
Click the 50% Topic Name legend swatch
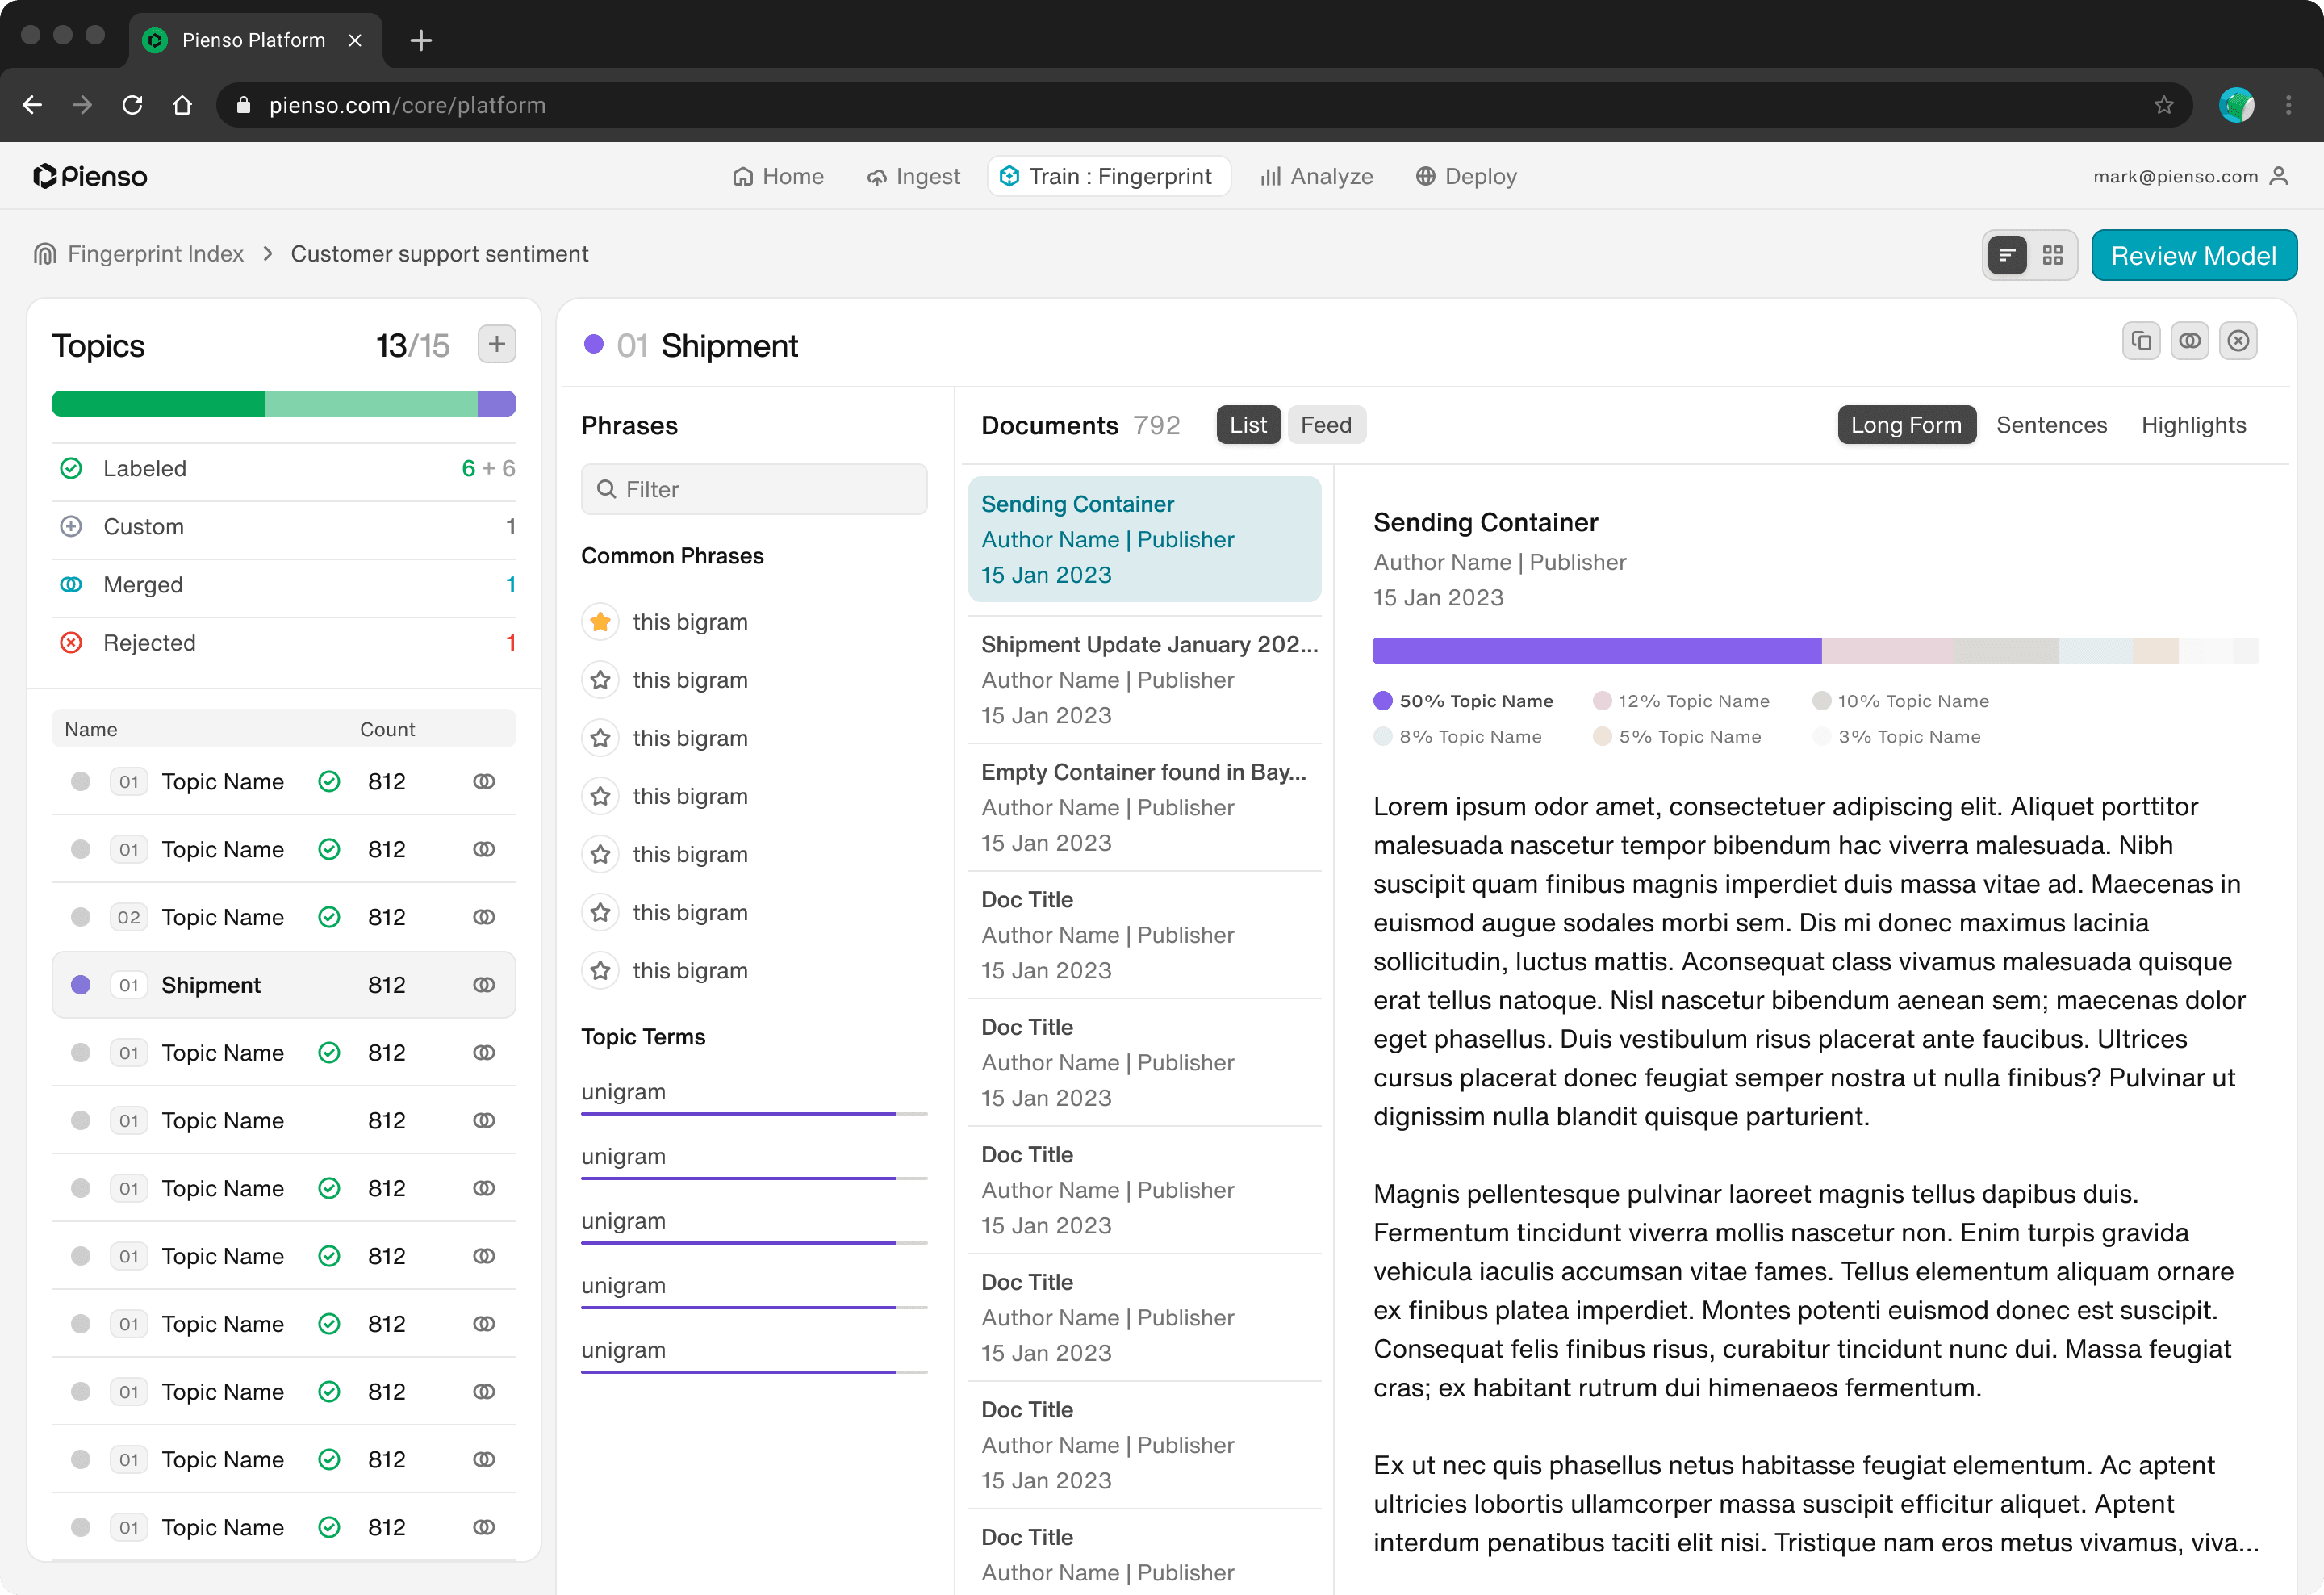(1383, 701)
